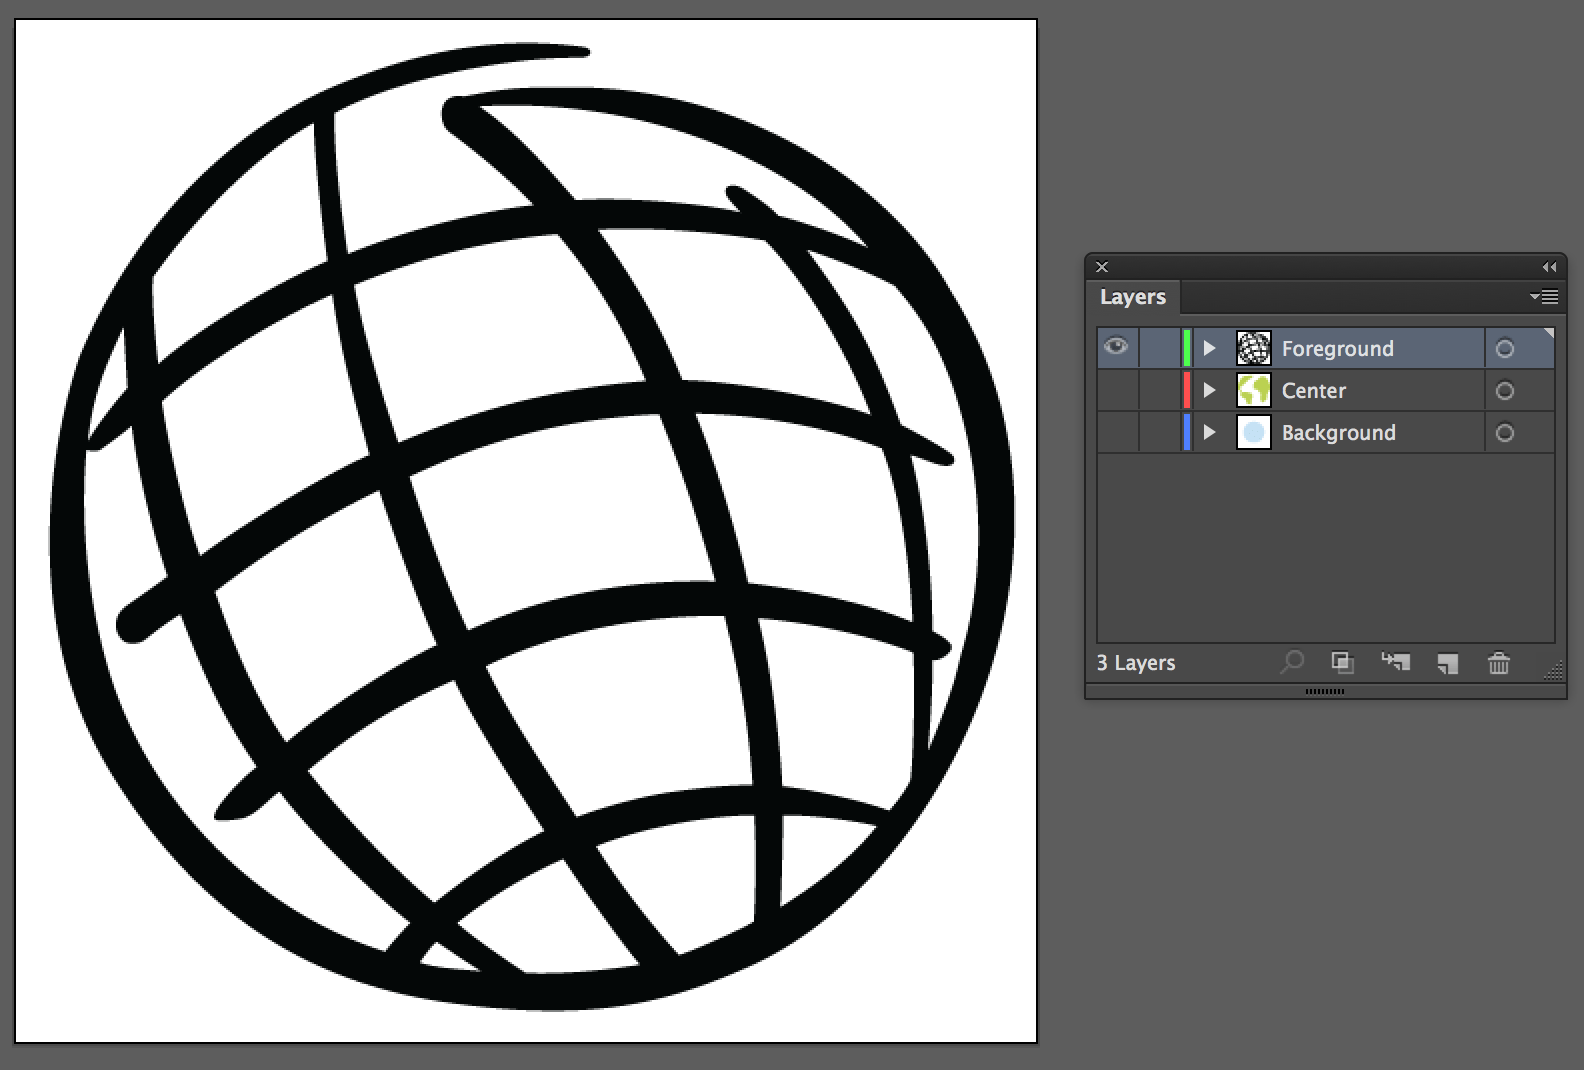1584x1070 pixels.
Task: Click the Center layer target circle
Action: tap(1505, 391)
